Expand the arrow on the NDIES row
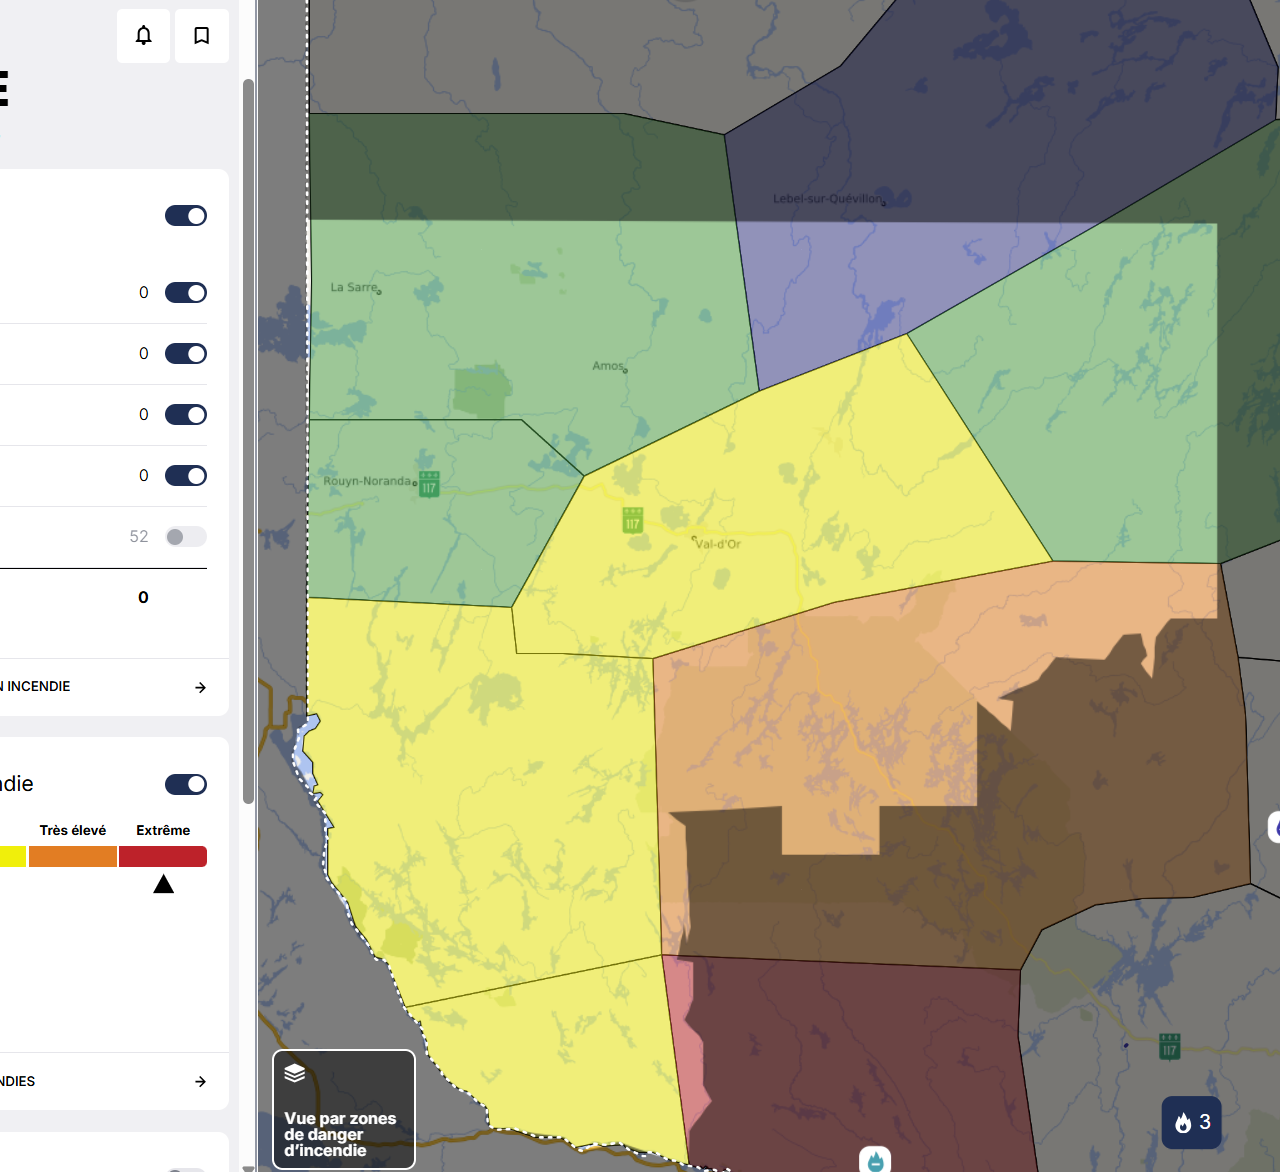Viewport: 1280px width, 1172px height. pos(200,1081)
